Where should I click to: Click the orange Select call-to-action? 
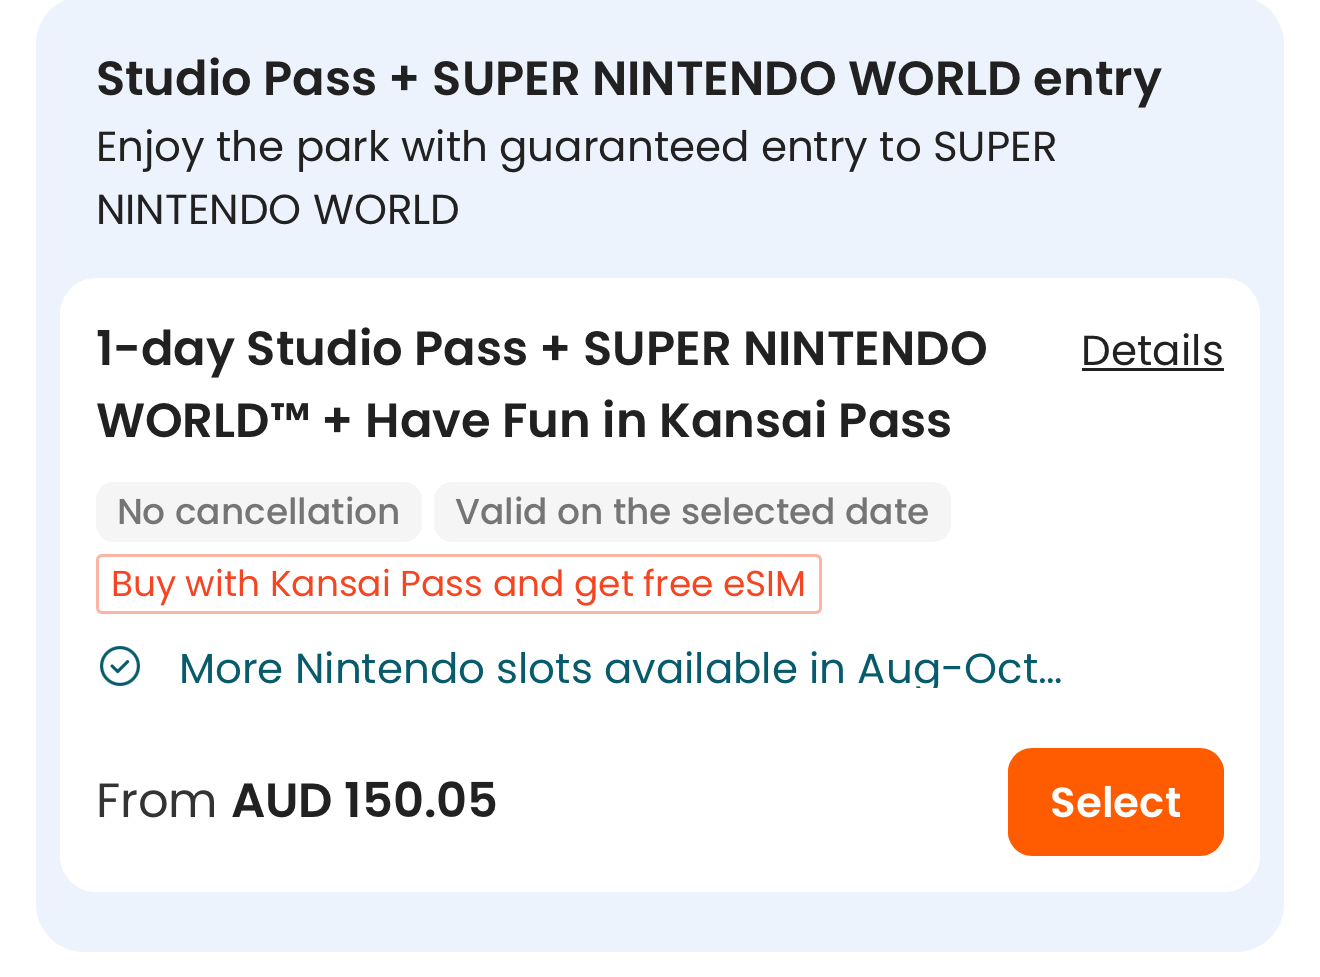click(1115, 802)
